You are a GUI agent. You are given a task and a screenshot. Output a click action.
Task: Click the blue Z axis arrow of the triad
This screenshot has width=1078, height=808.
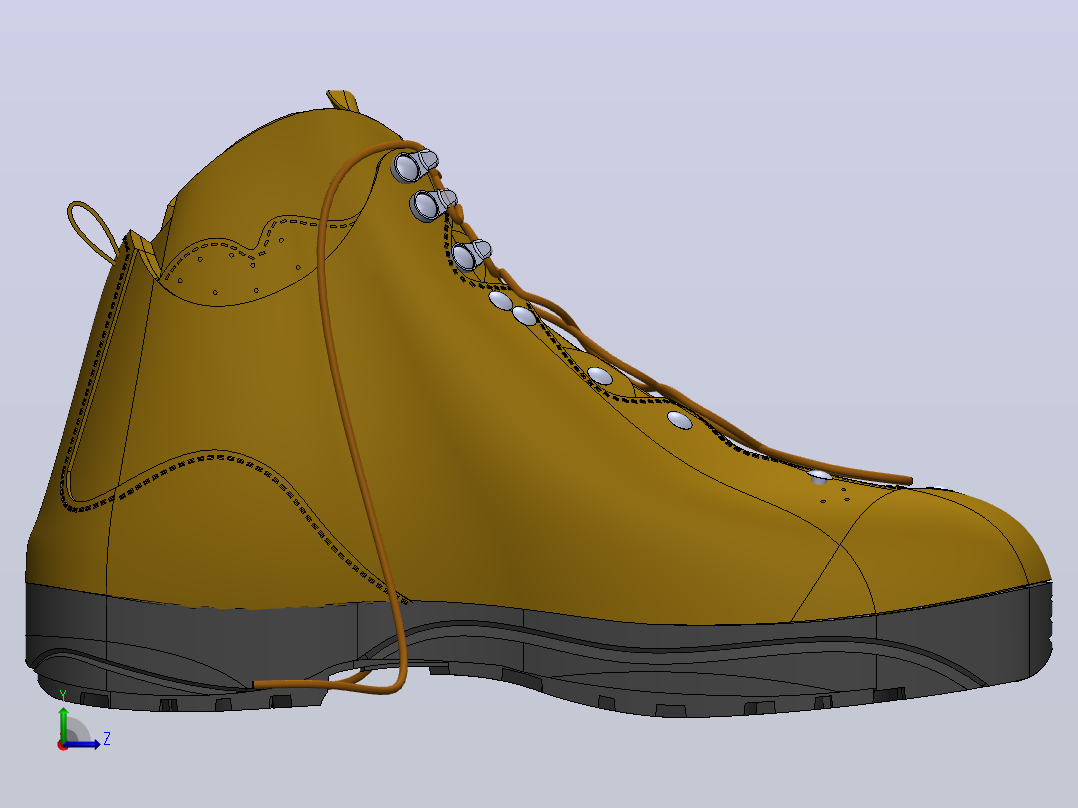tap(84, 743)
